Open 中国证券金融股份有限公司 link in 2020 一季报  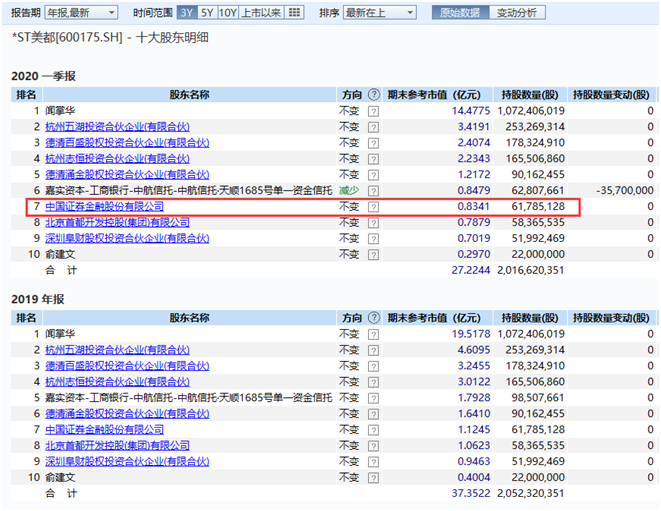[104, 206]
